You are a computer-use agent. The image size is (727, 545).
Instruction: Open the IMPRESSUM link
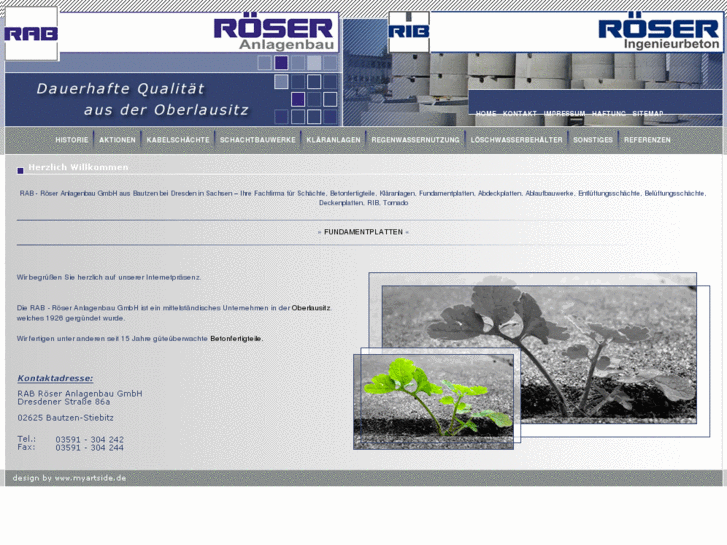(564, 114)
